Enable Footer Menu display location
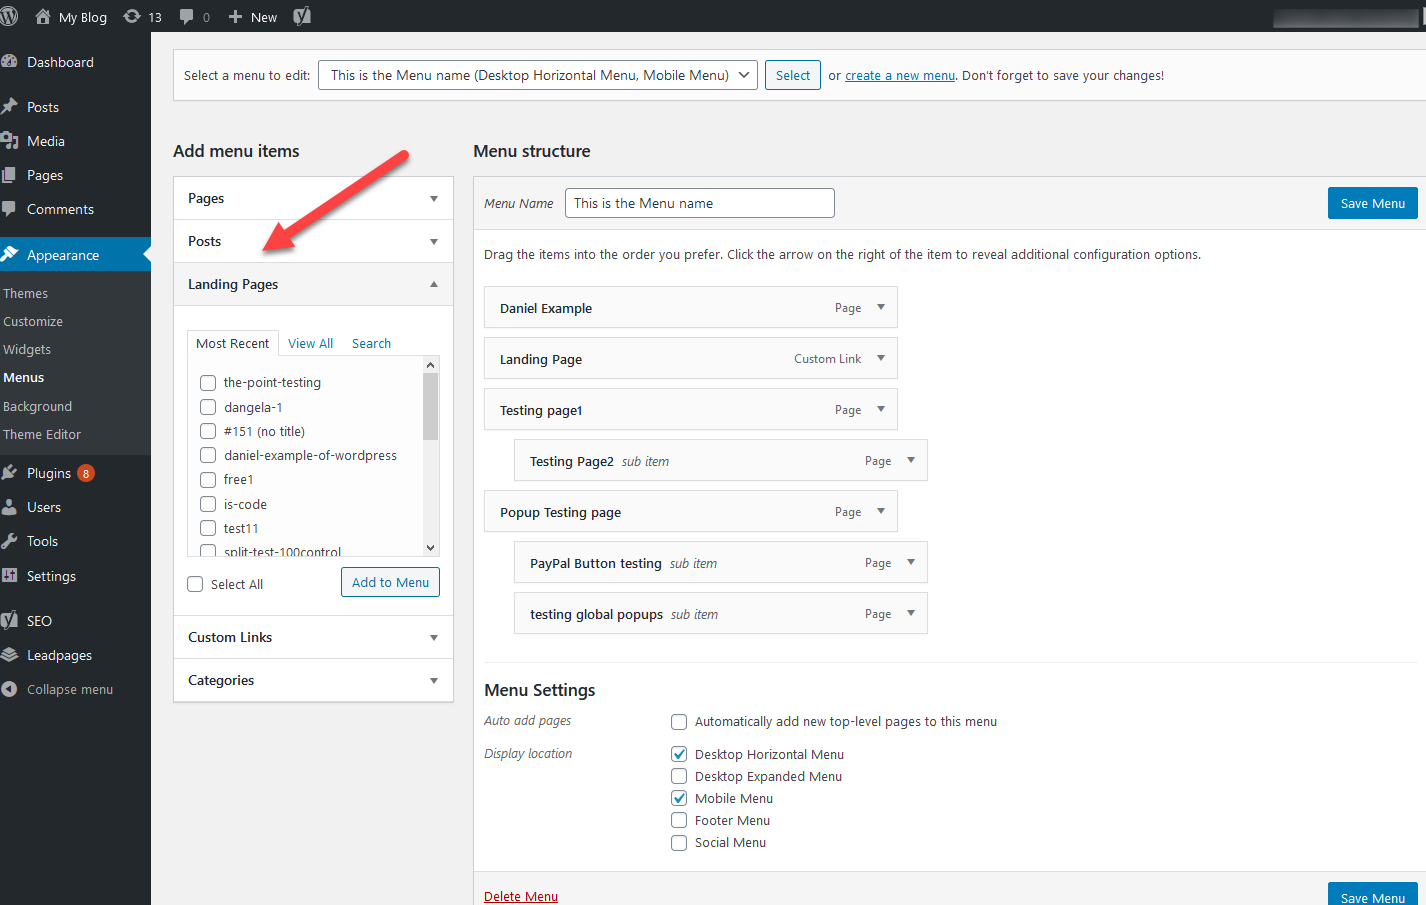 pos(679,820)
